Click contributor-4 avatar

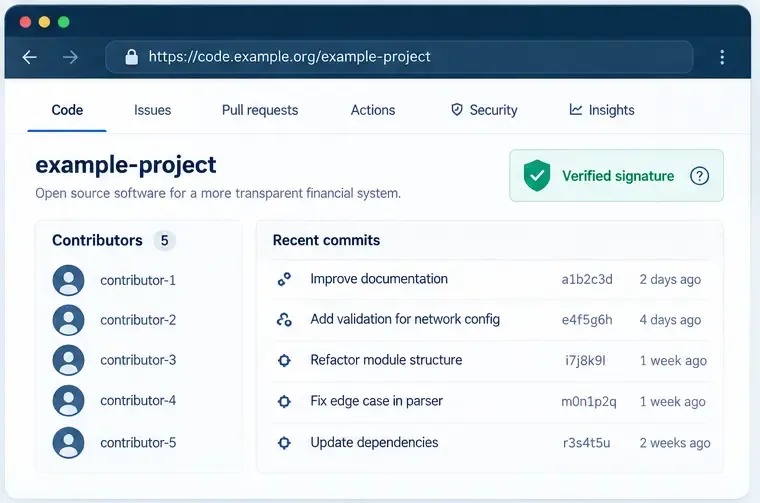point(68,401)
